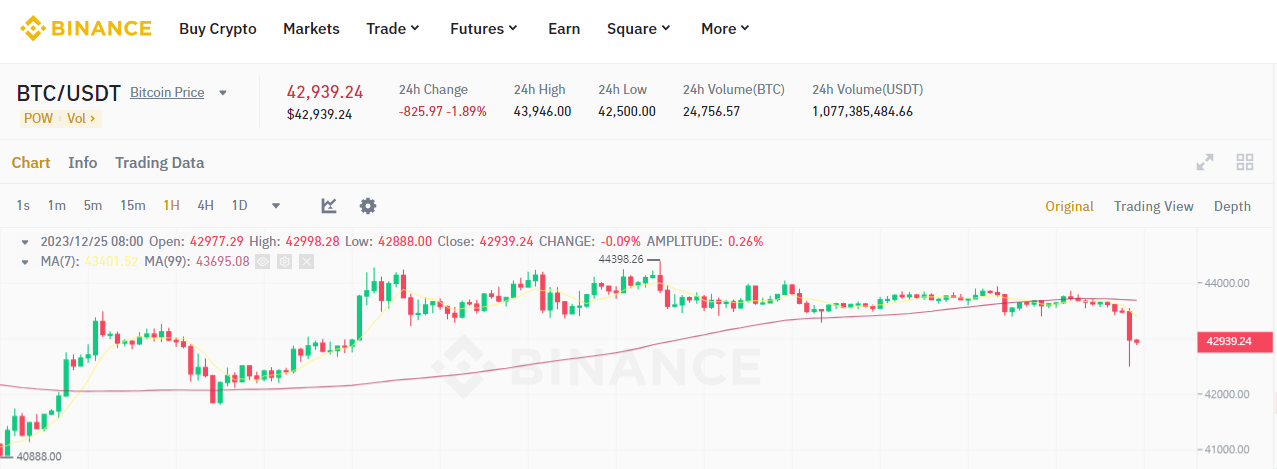Switch to Trading View chart
The height and width of the screenshot is (469, 1277).
[x=1154, y=206]
